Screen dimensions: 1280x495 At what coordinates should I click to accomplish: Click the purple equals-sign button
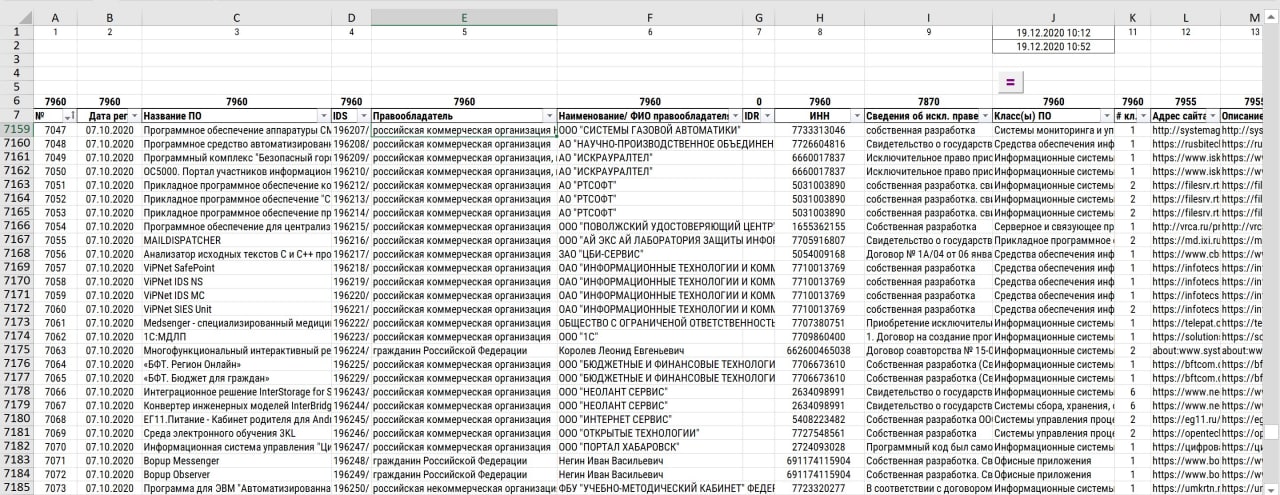coord(1010,83)
